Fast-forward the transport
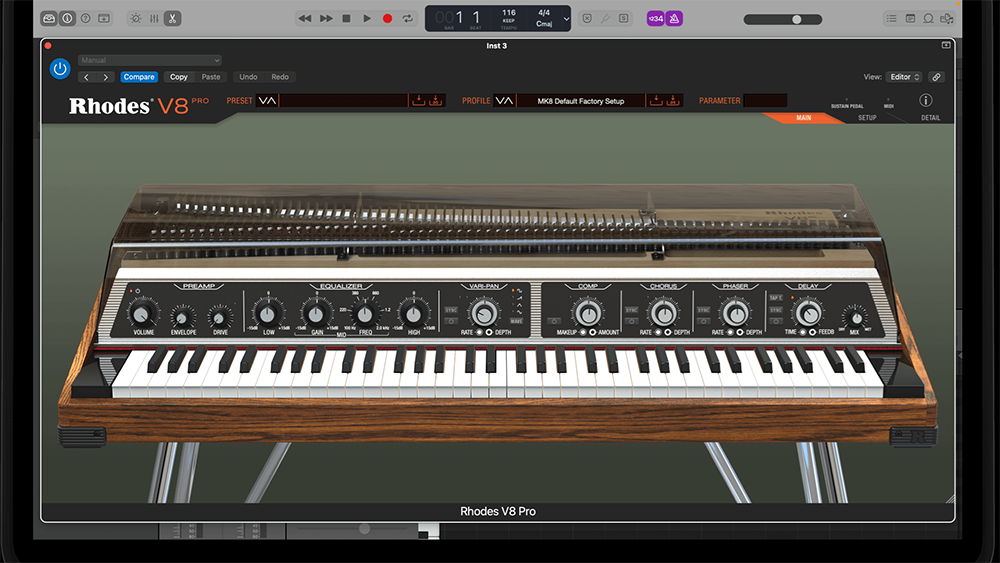 (x=326, y=18)
